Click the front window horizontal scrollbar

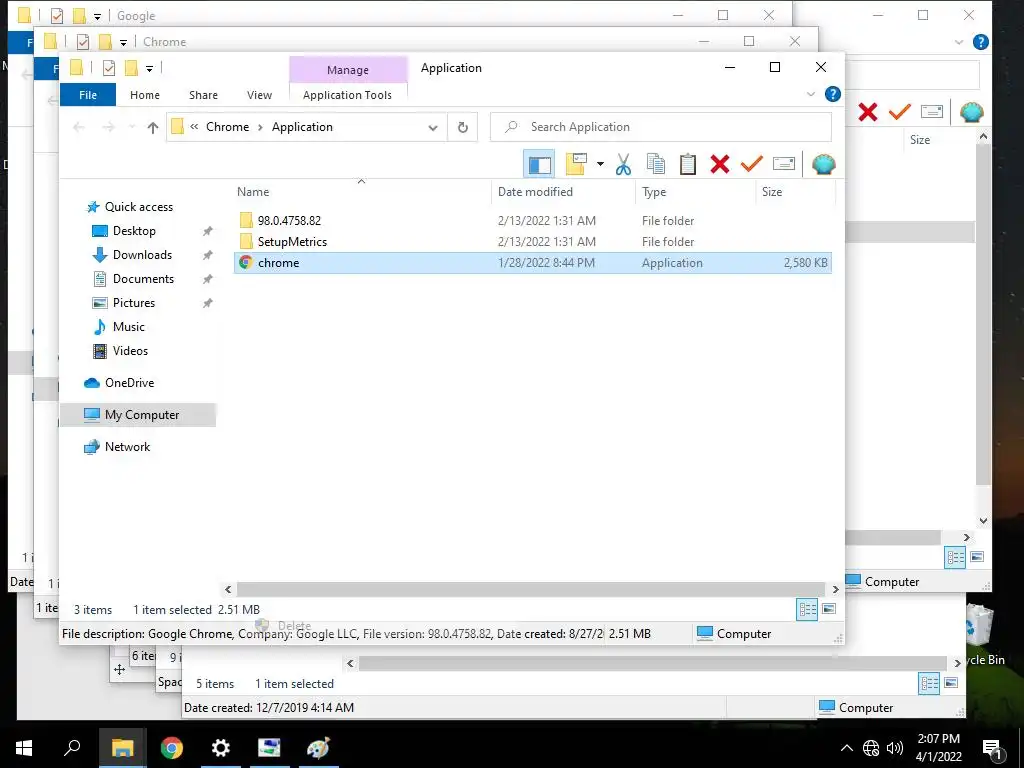click(531, 589)
